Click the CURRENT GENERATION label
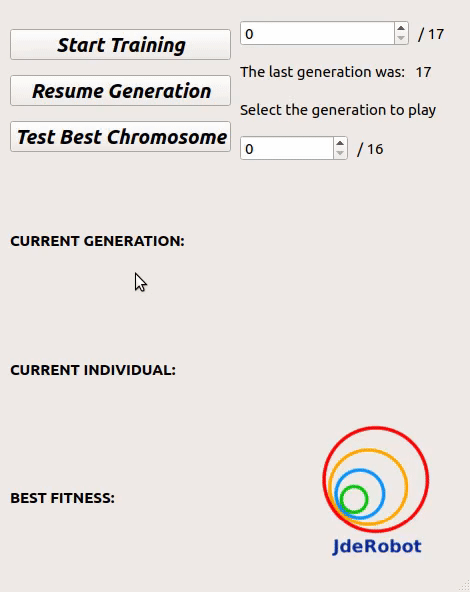Screen dimensions: 470x592 pyautogui.click(x=97, y=241)
